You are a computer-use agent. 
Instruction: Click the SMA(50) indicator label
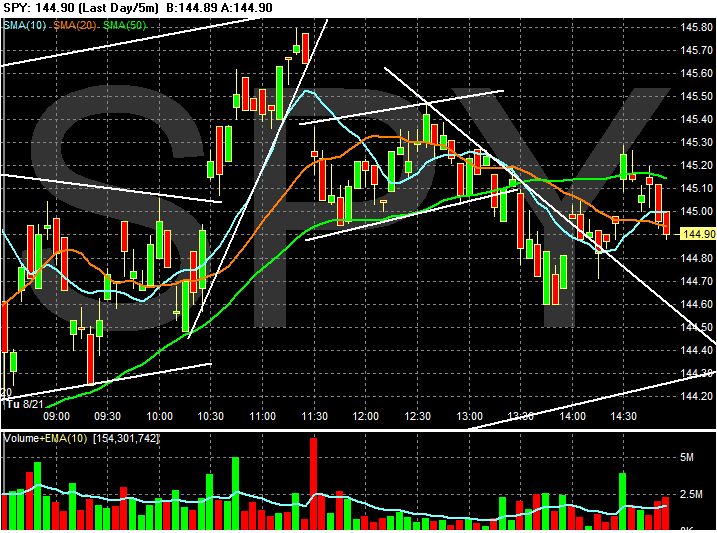tap(124, 26)
